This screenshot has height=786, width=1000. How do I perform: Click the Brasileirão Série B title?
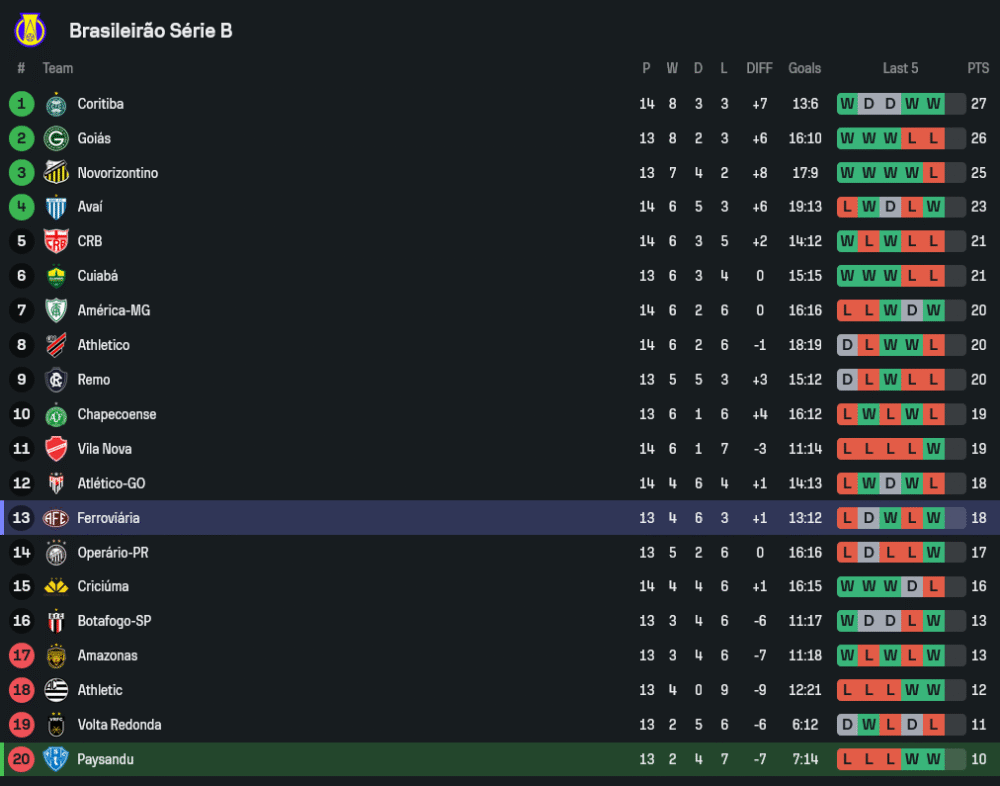pyautogui.click(x=151, y=31)
